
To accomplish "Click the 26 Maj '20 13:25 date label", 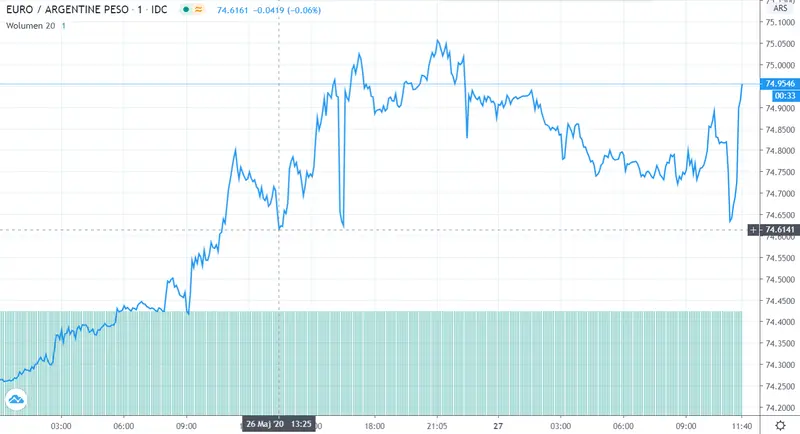I will pyautogui.click(x=277, y=424).
